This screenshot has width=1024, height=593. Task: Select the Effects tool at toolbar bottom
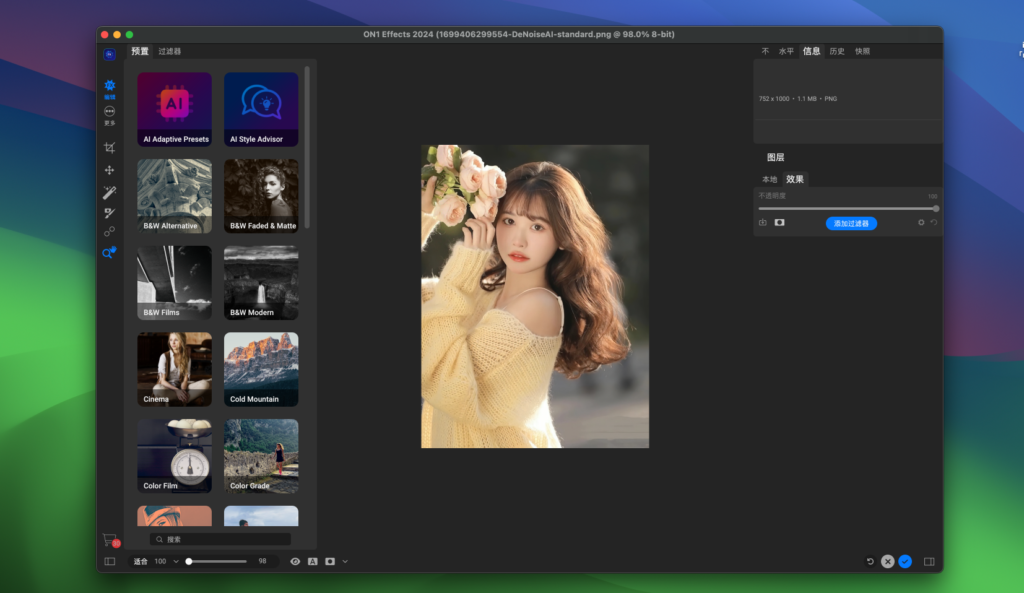[110, 253]
